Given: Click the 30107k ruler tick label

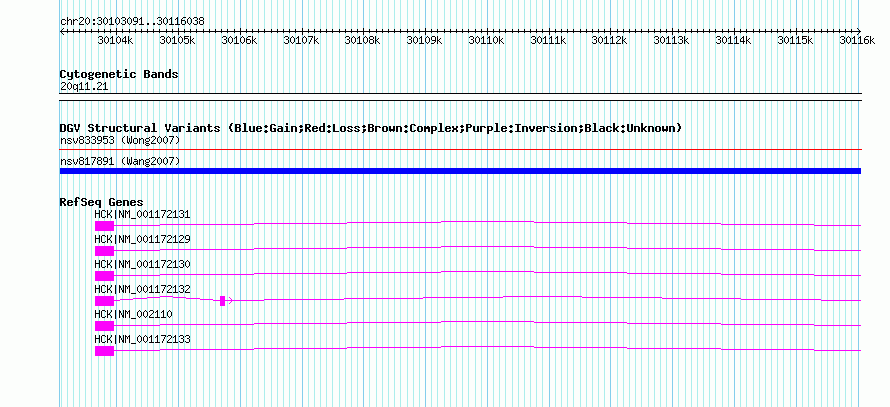Looking at the screenshot, I should pos(301,40).
